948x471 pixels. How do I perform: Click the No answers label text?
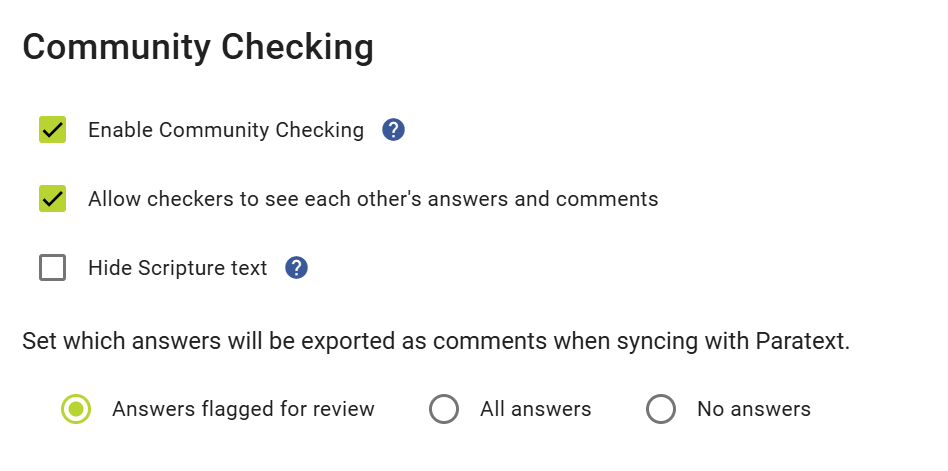(754, 409)
